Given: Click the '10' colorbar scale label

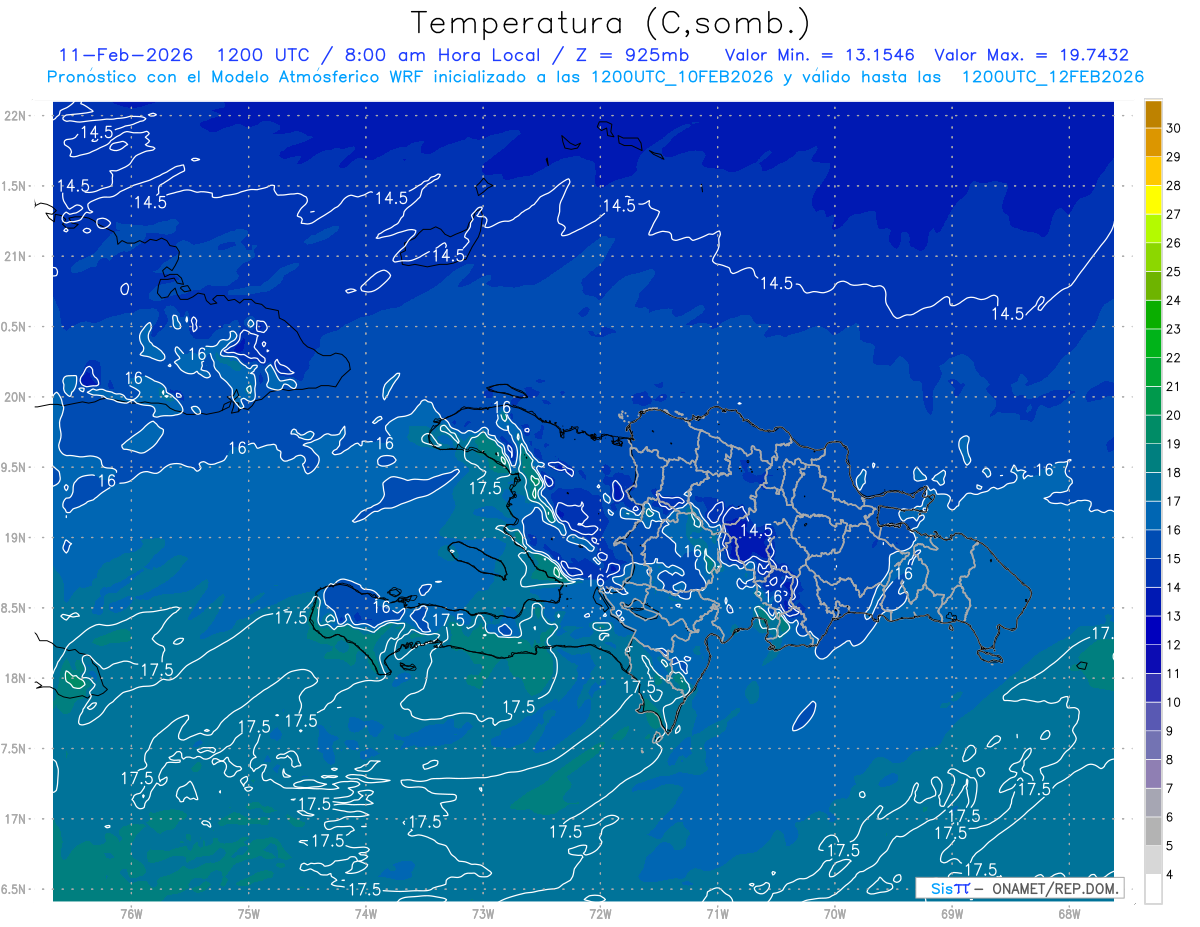Looking at the screenshot, I should (x=1173, y=702).
